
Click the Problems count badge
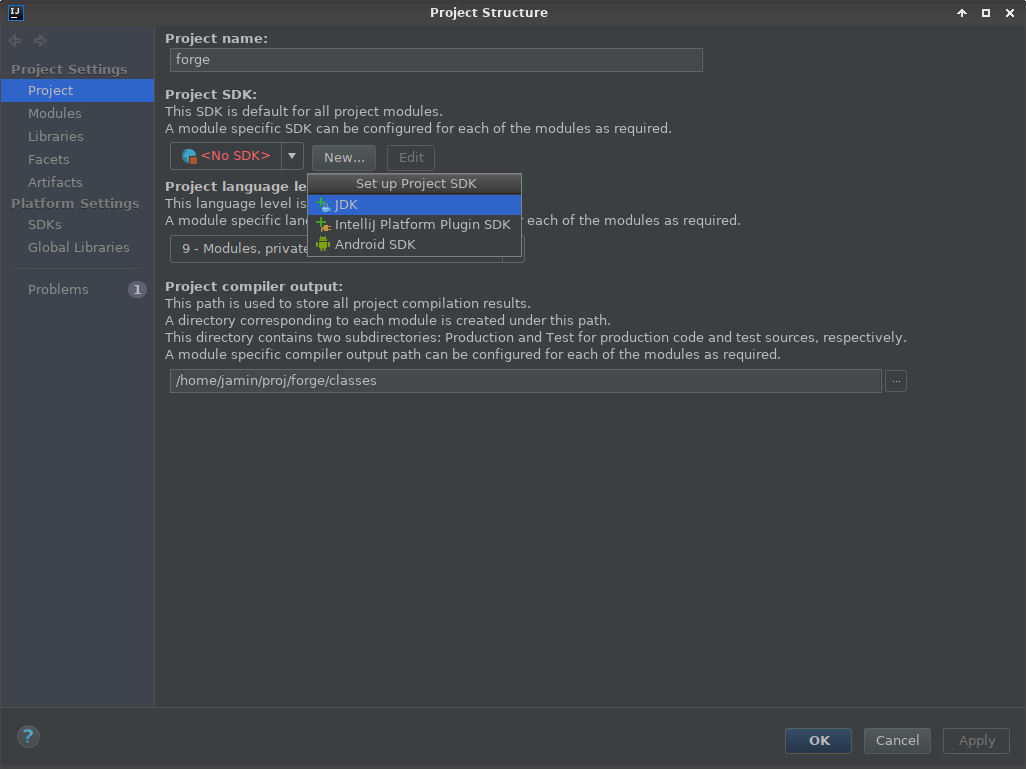(137, 289)
